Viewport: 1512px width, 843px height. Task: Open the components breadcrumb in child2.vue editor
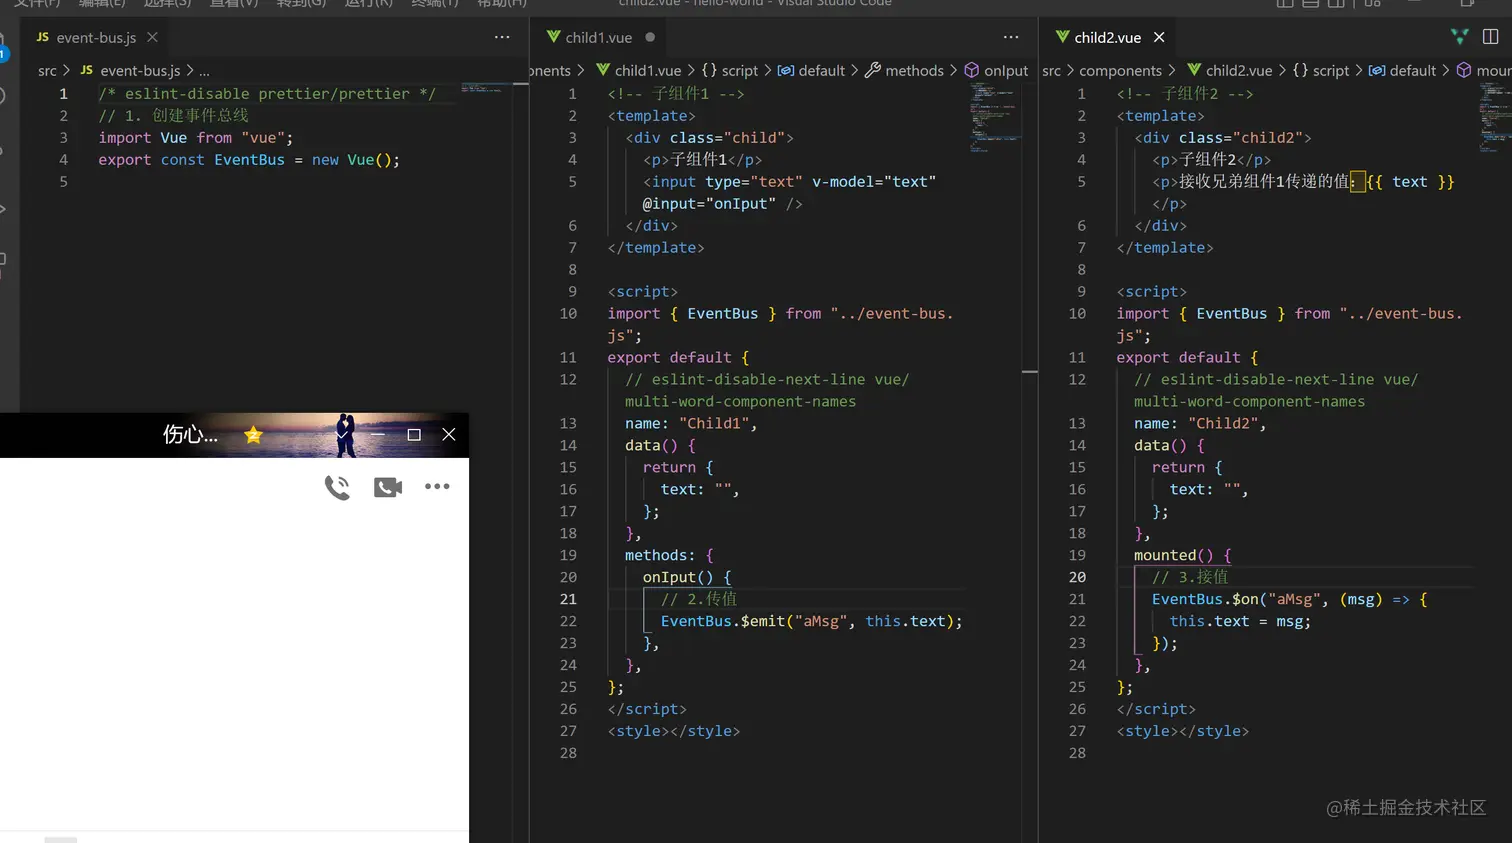click(x=1120, y=71)
